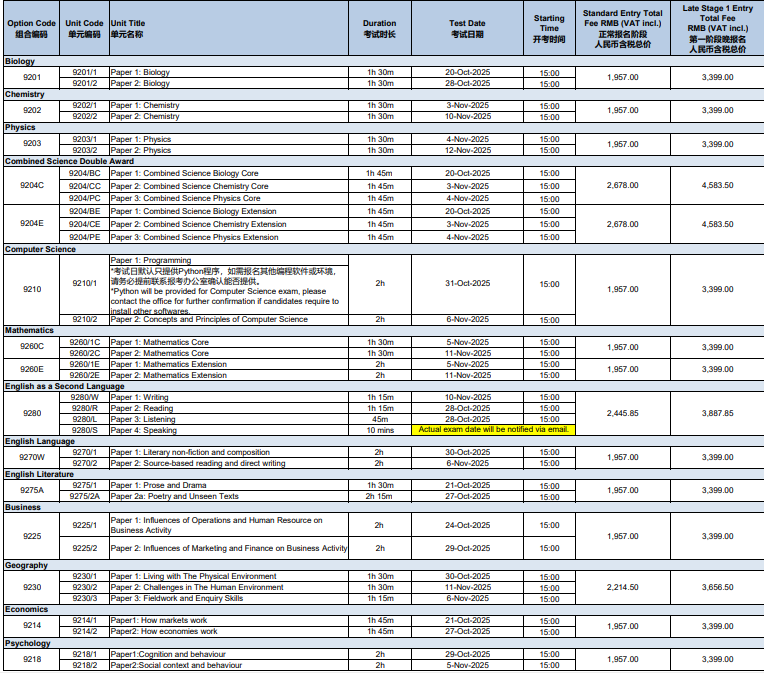Click fee value '2,445.85'
The height and width of the screenshot is (675, 764).
[x=623, y=413]
